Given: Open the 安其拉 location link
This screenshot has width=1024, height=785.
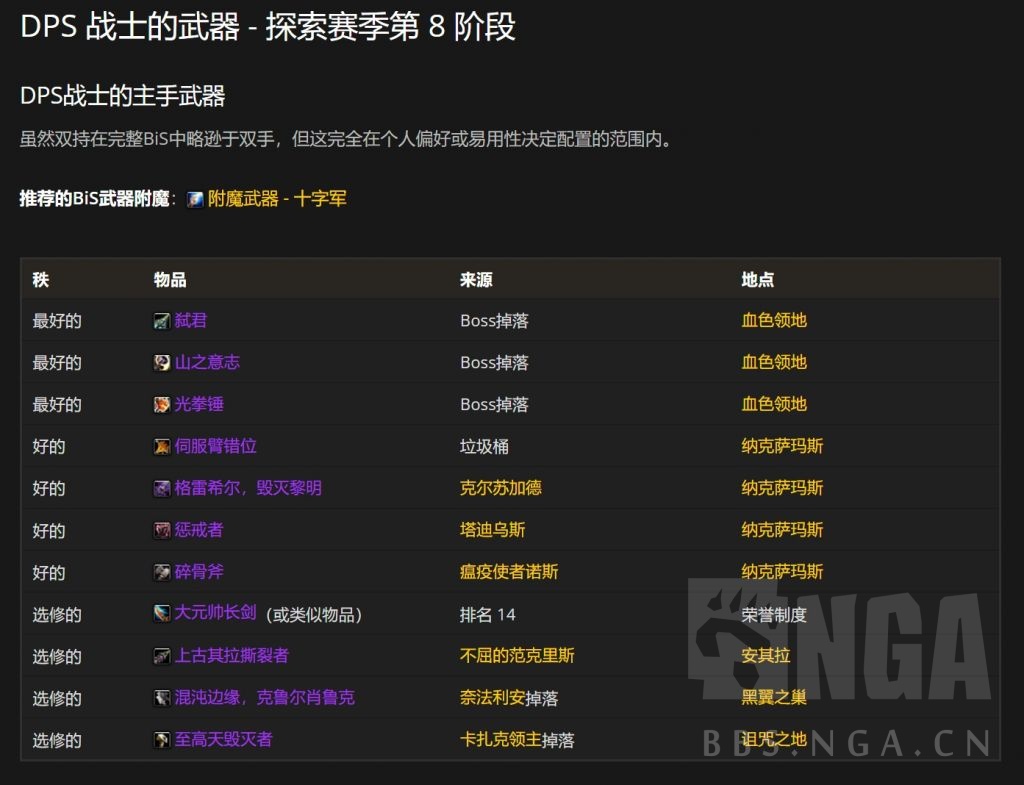Looking at the screenshot, I should tap(765, 656).
